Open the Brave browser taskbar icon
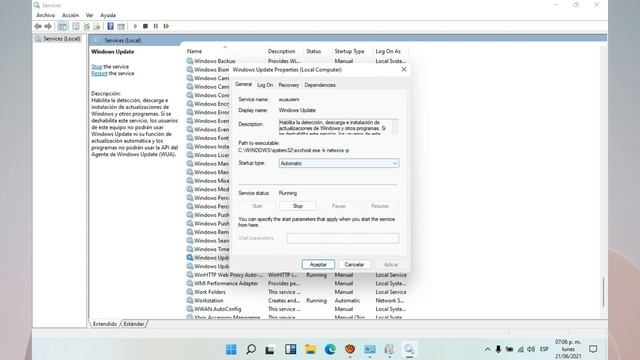Image resolution: width=640 pixels, height=360 pixels. [350, 349]
